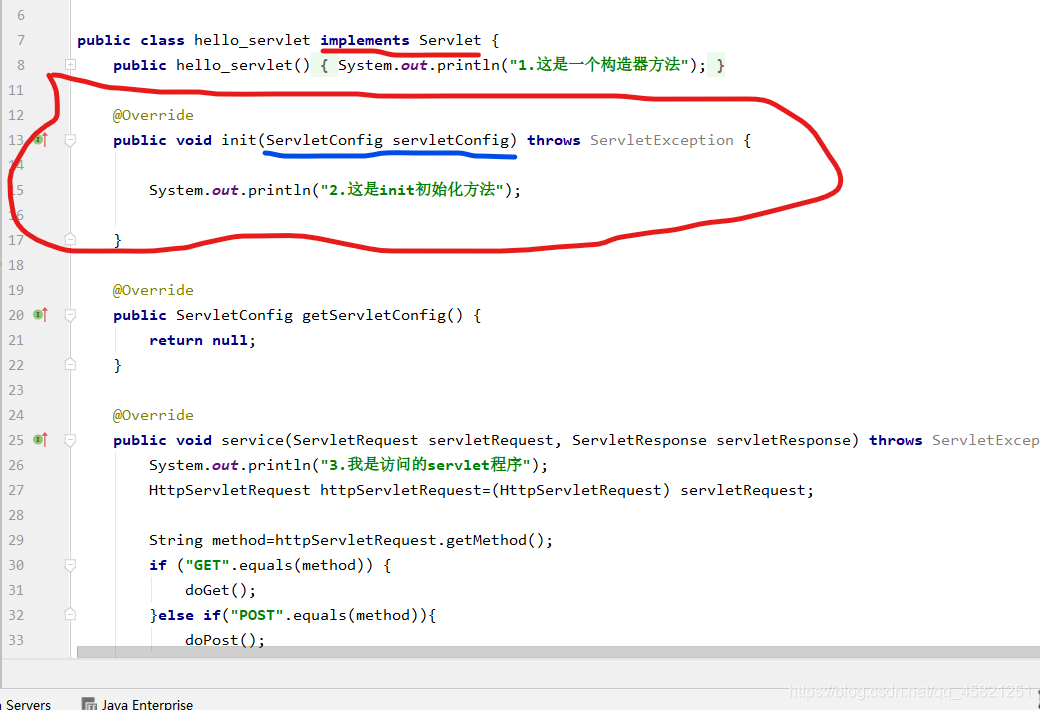Collapse getServletConfig at closing brace on line 22
The width and height of the screenshot is (1040, 710).
coord(70,364)
